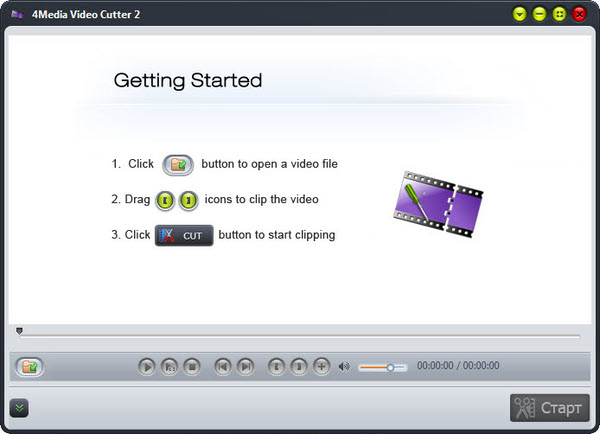
Task: Click the open video file button in bottom toolbar
Action: coord(30,367)
